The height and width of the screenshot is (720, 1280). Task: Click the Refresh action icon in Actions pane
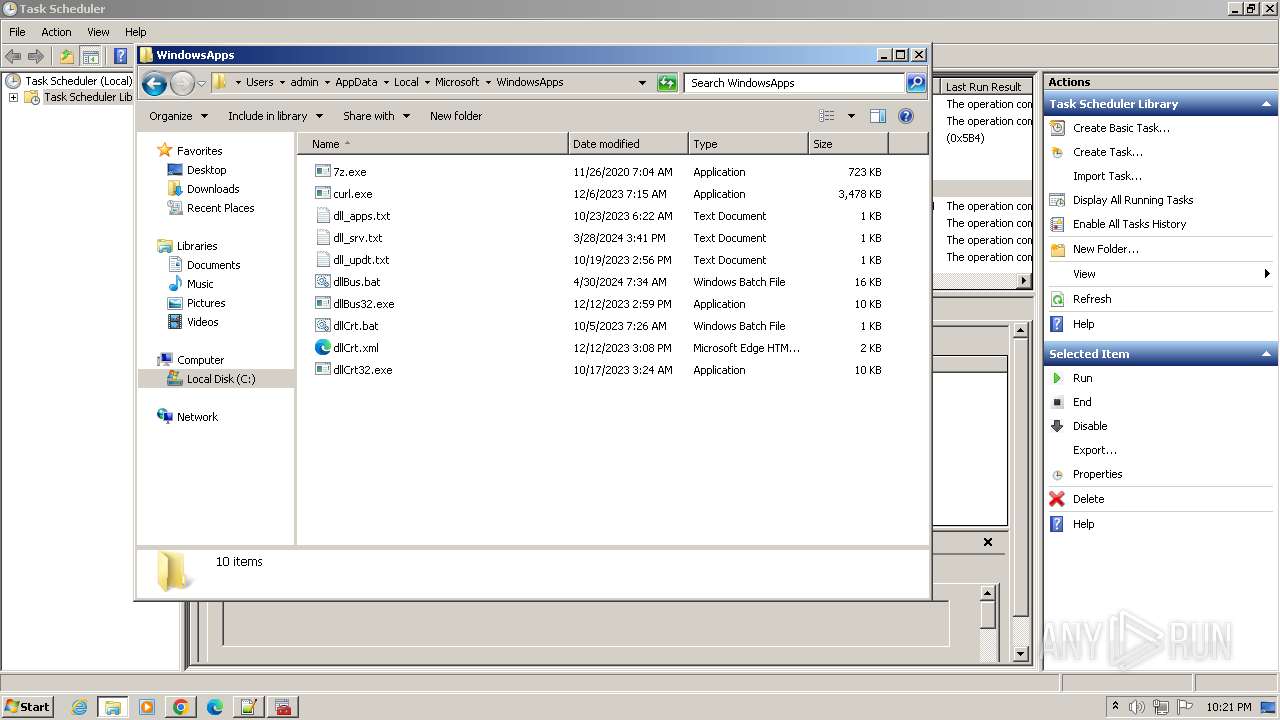[1058, 299]
